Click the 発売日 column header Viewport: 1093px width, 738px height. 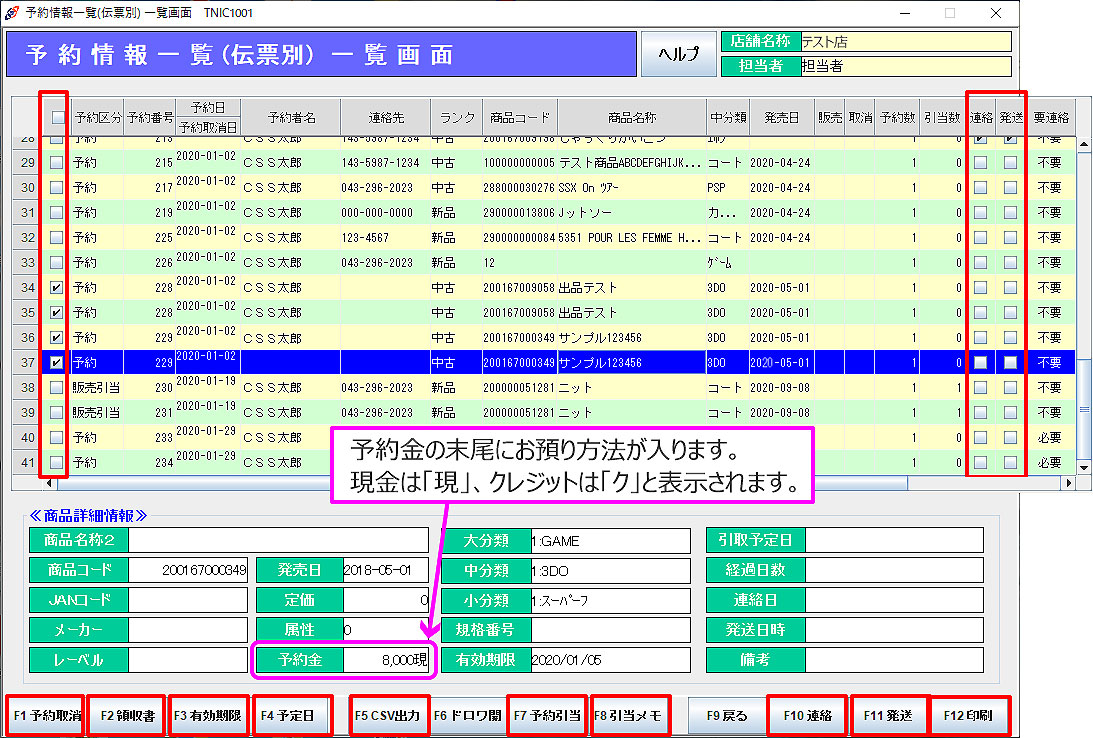pos(780,117)
